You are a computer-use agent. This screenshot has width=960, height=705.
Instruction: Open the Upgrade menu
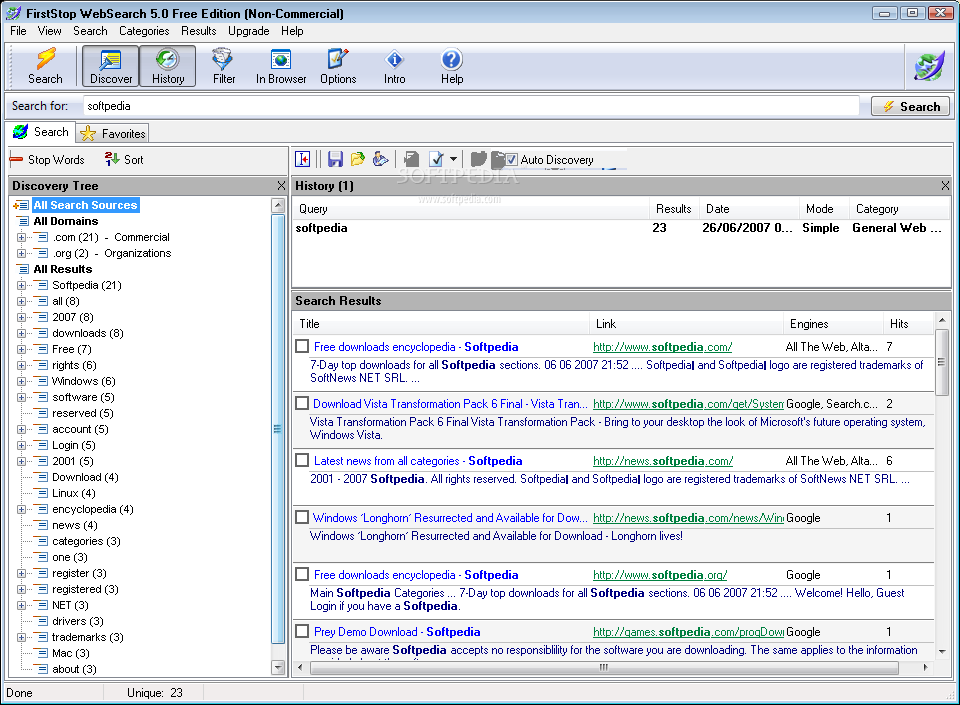(249, 31)
